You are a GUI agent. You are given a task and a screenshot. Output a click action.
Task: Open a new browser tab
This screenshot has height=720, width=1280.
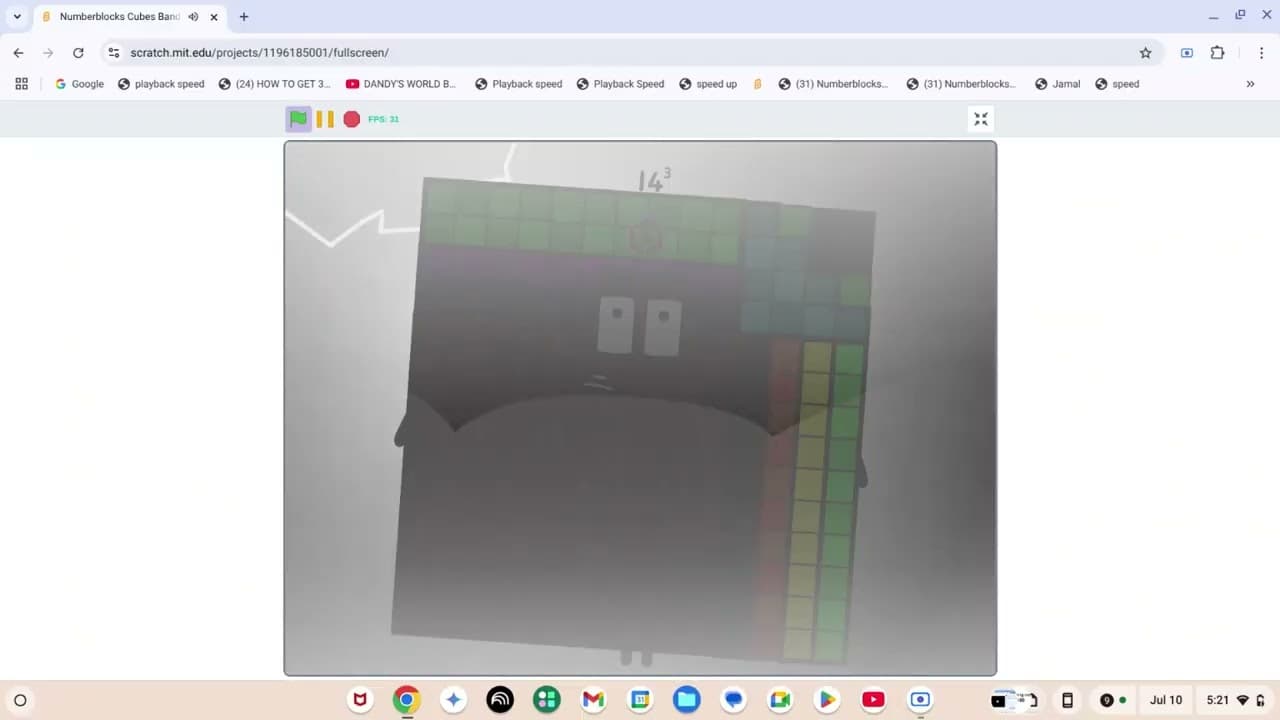[244, 17]
